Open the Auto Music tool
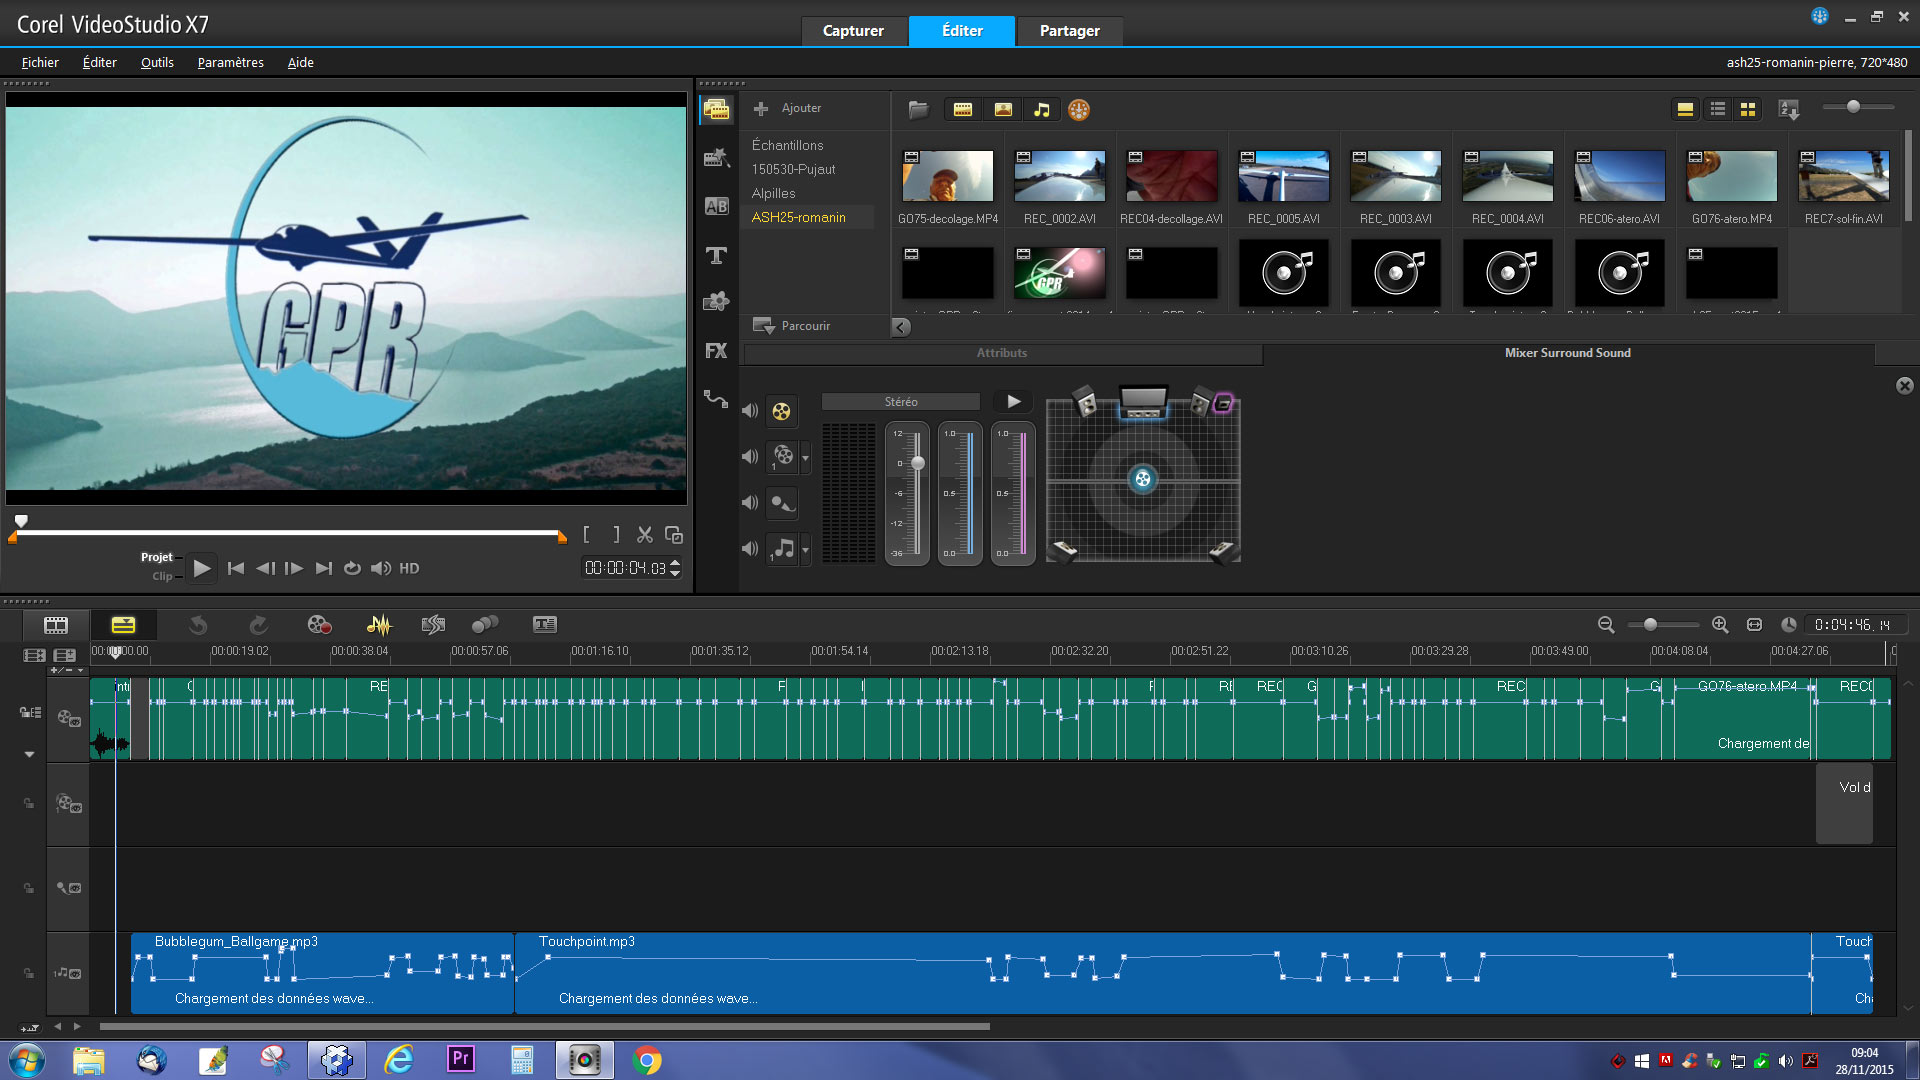1920x1080 pixels. [x=433, y=625]
